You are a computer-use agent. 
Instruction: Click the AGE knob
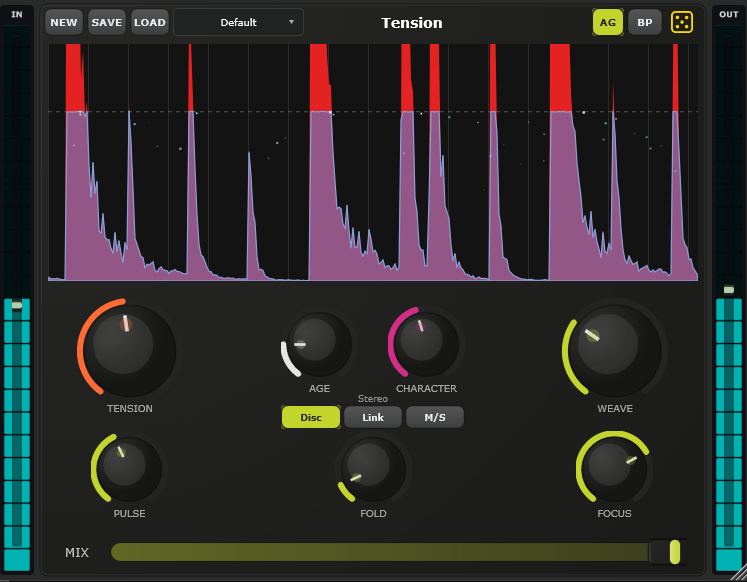coord(318,343)
